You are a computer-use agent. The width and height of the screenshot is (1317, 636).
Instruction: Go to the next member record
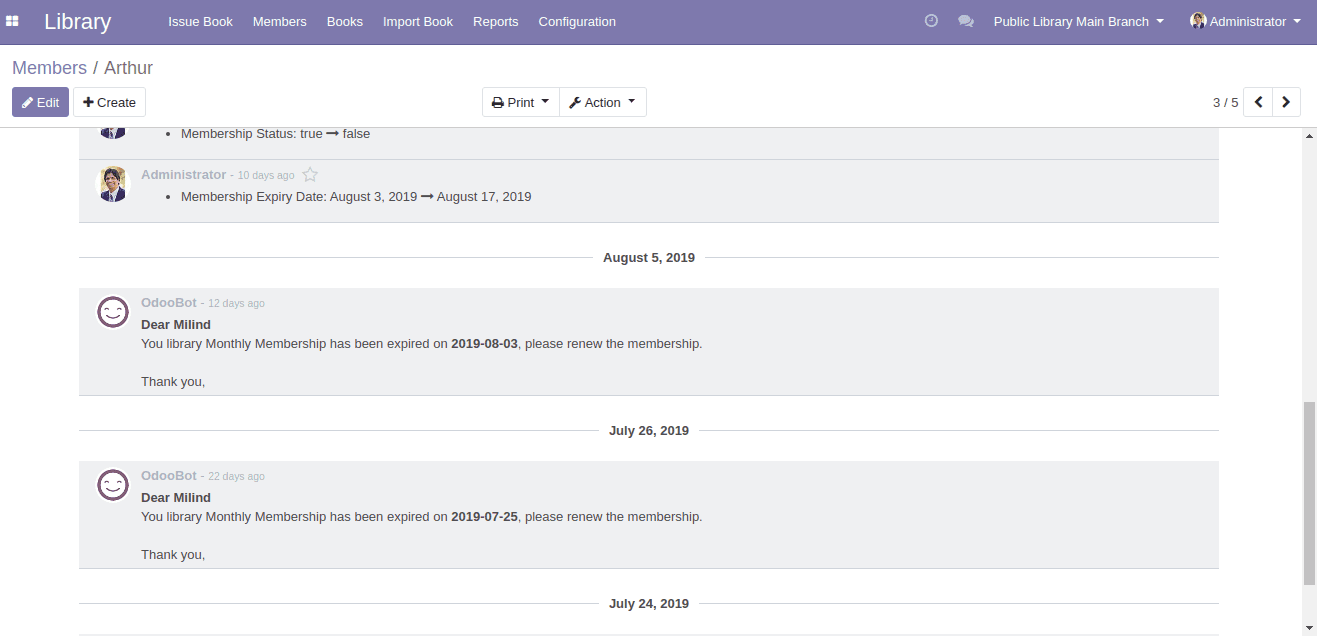click(x=1286, y=102)
